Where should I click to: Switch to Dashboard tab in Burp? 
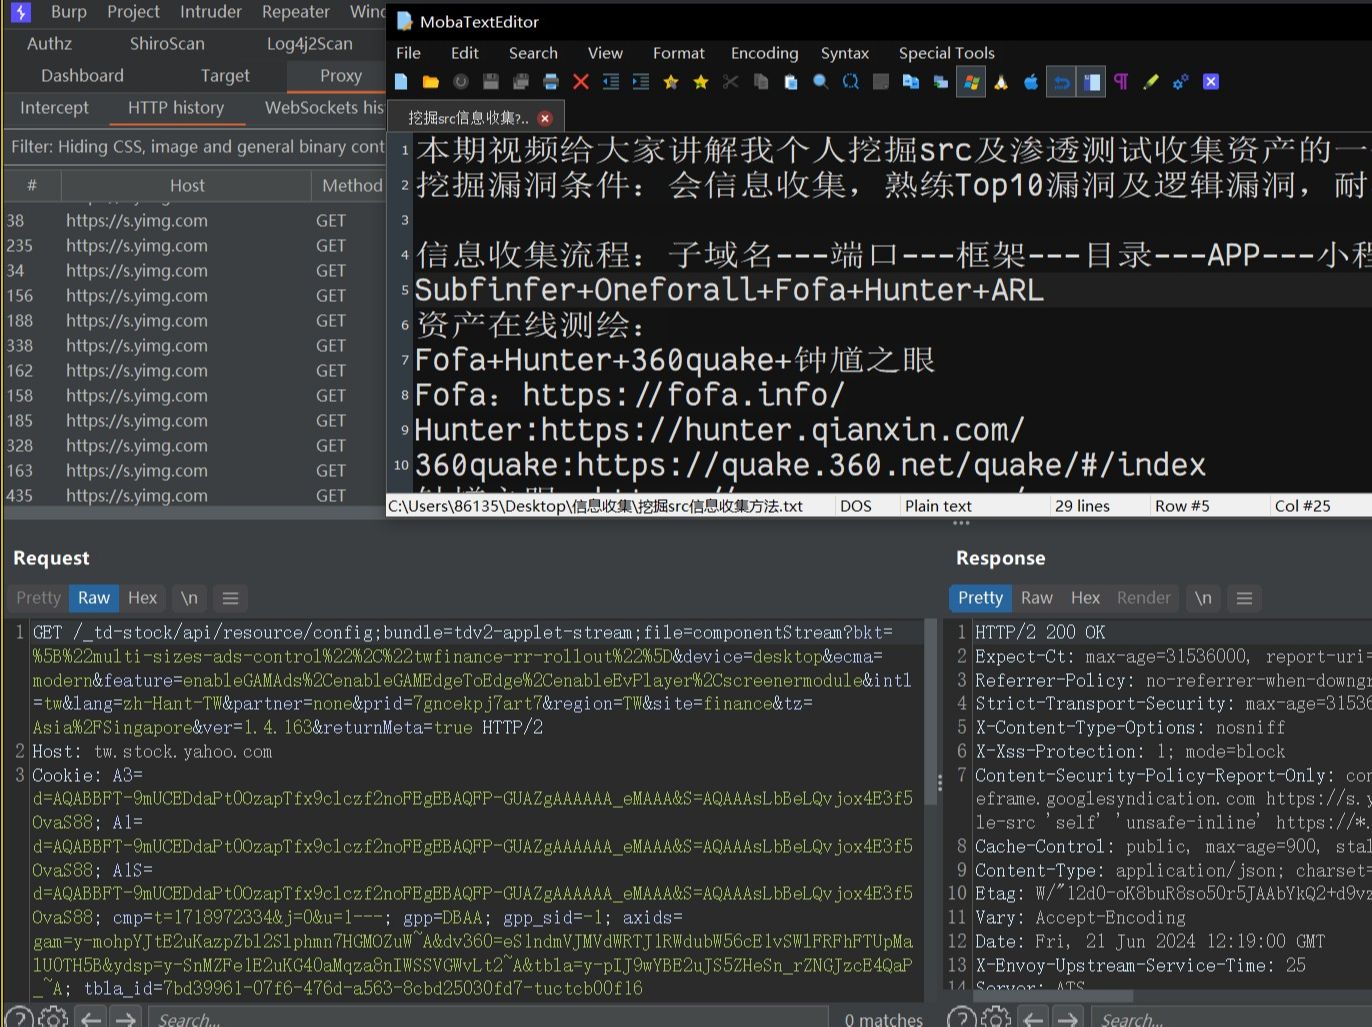pos(83,76)
